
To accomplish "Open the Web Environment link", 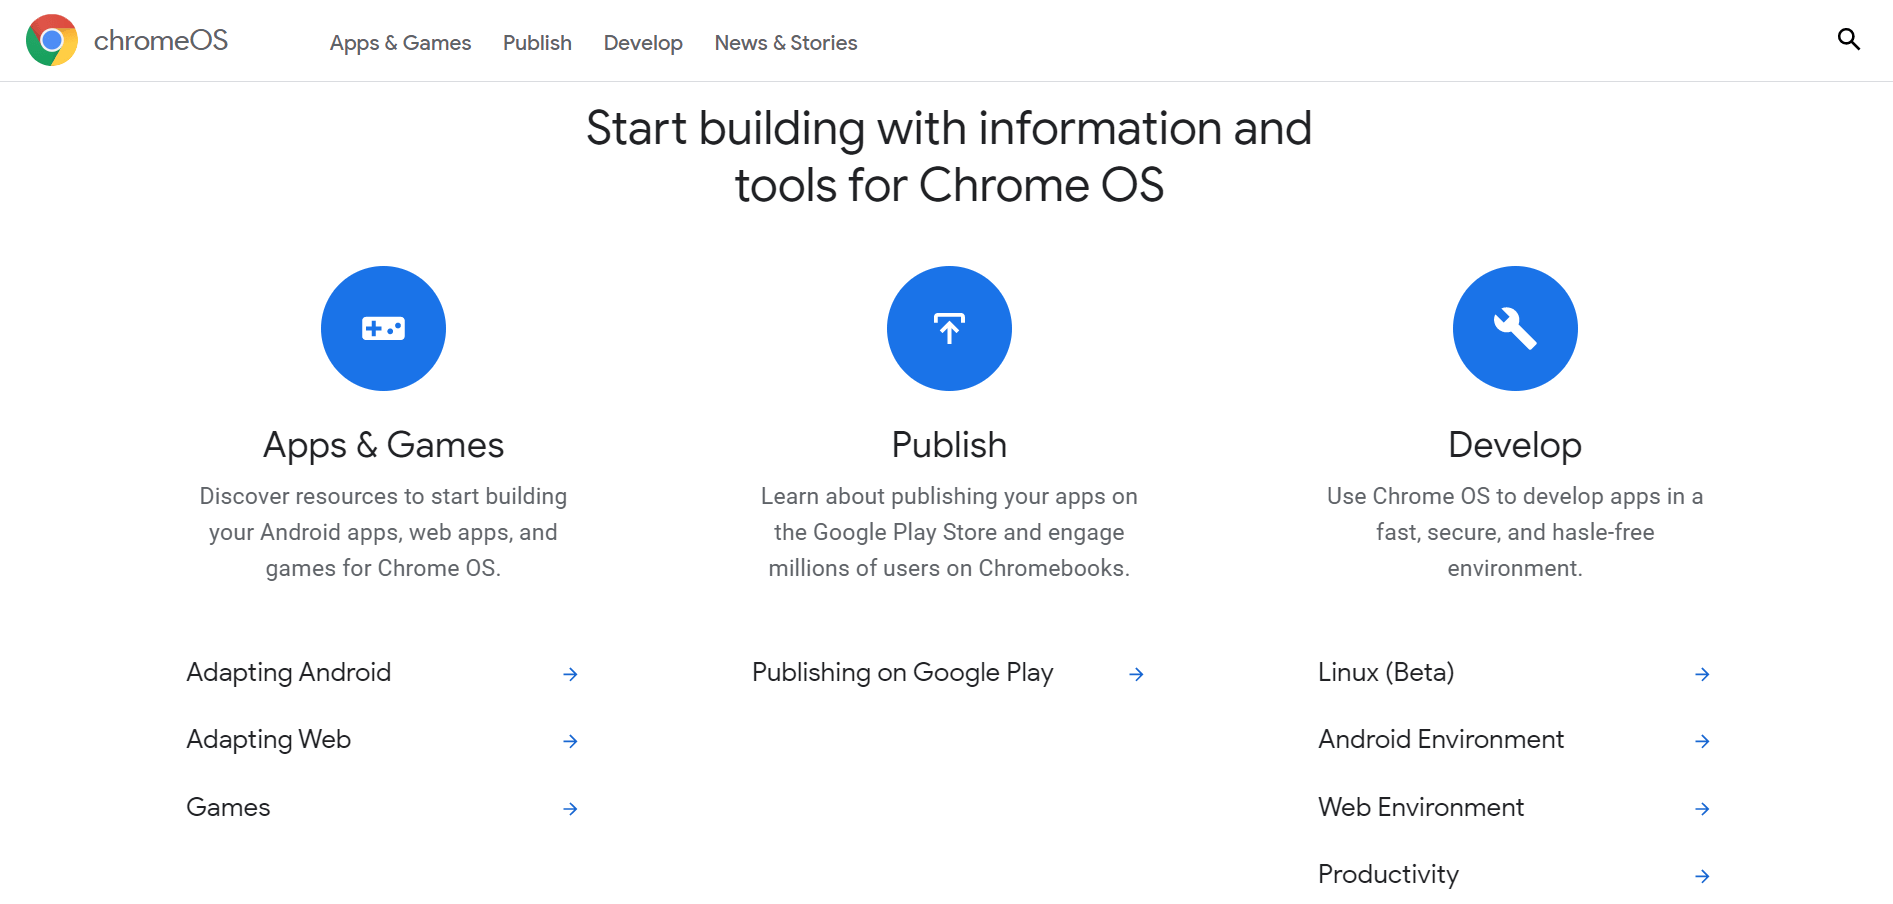I will pos(1421,807).
